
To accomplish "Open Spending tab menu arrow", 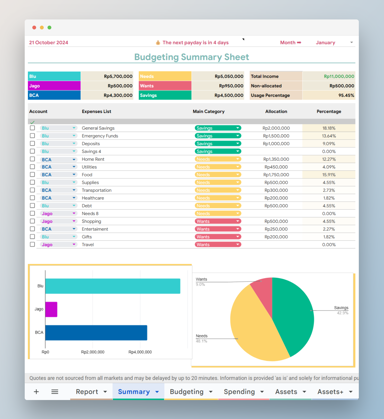I will pos(262,392).
